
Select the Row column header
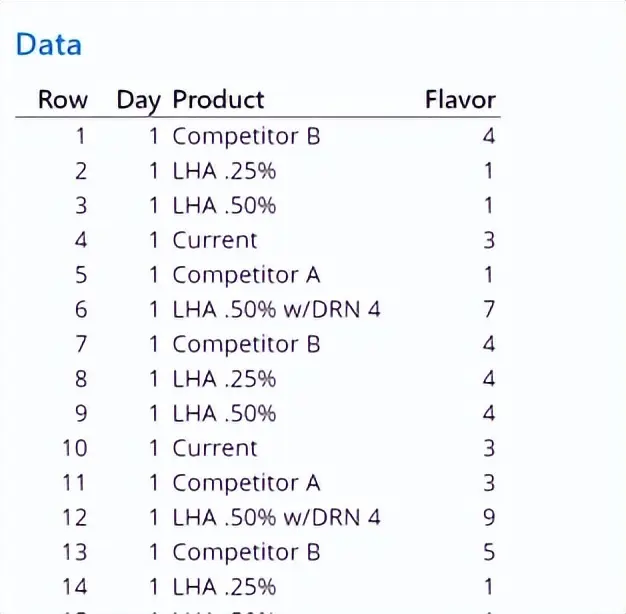[x=63, y=99]
